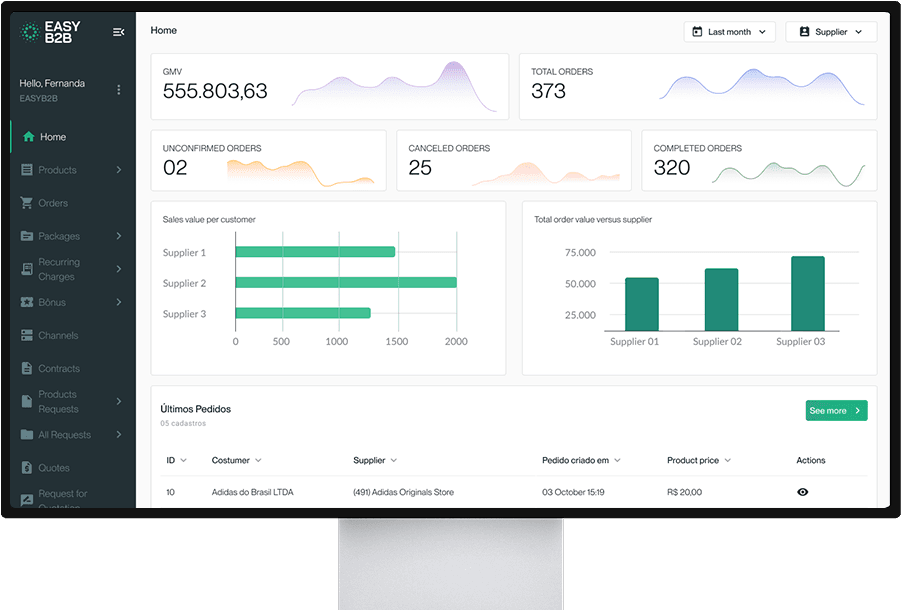901x610 pixels.
Task: Click the See more button
Action: point(836,411)
